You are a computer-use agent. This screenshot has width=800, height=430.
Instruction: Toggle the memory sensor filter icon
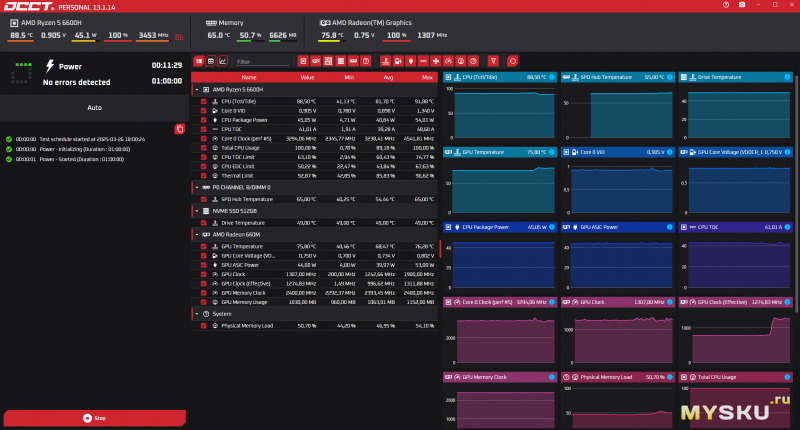click(x=353, y=61)
